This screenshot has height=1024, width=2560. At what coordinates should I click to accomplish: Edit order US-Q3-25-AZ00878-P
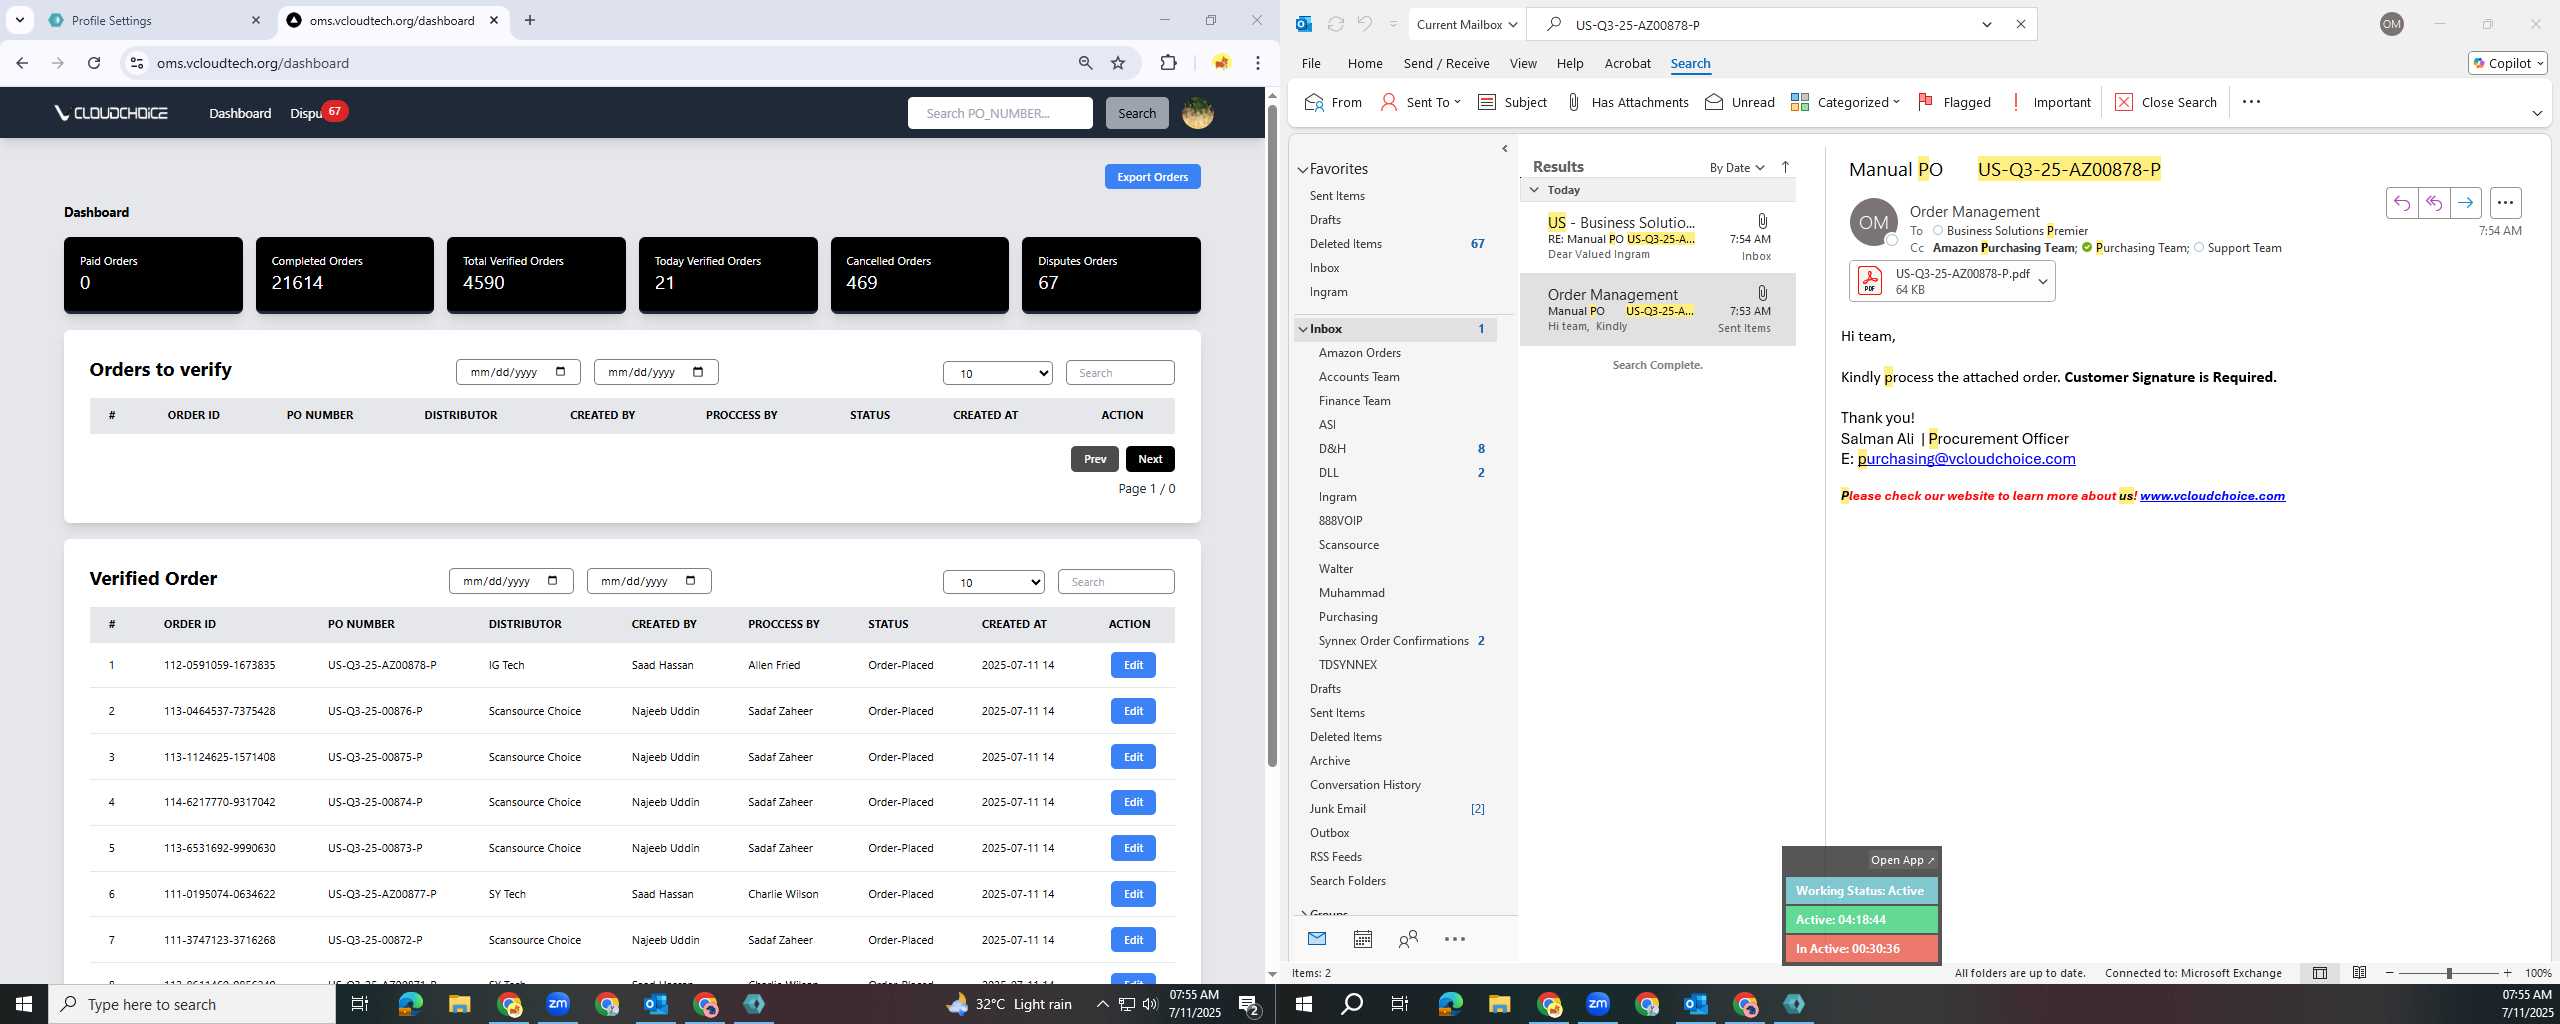coord(1133,665)
